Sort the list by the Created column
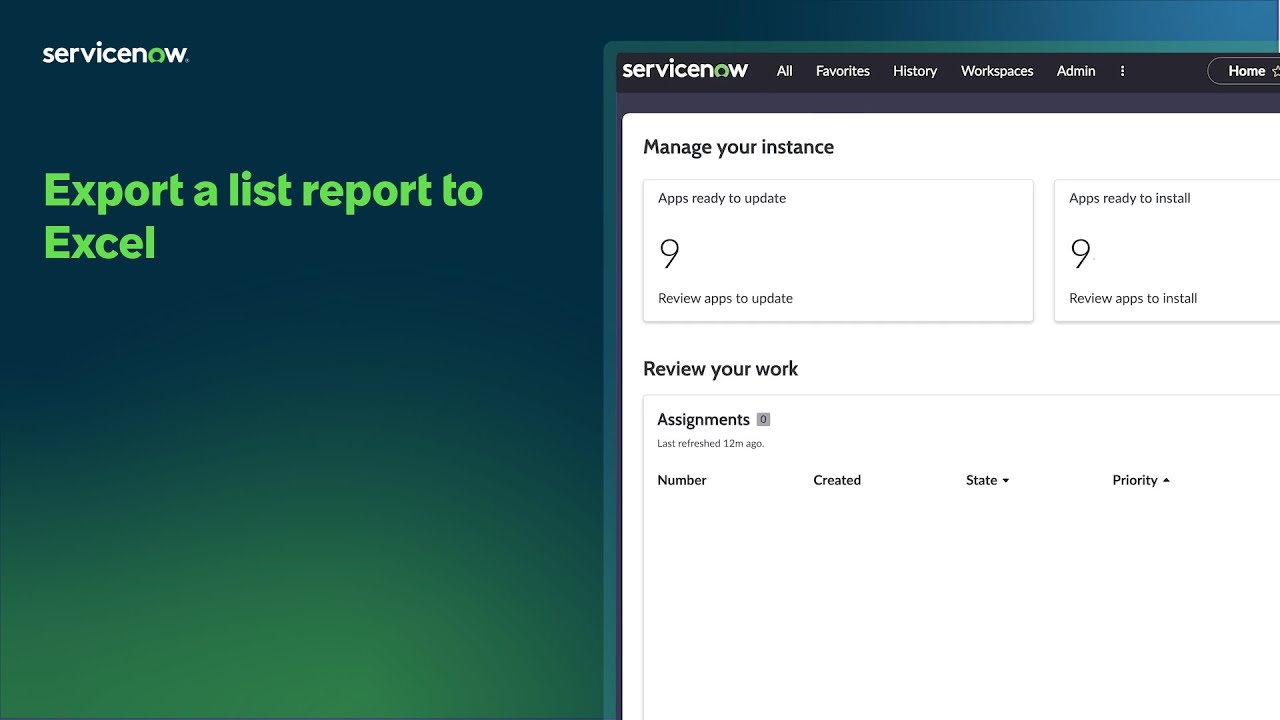The image size is (1280, 720). (x=837, y=480)
